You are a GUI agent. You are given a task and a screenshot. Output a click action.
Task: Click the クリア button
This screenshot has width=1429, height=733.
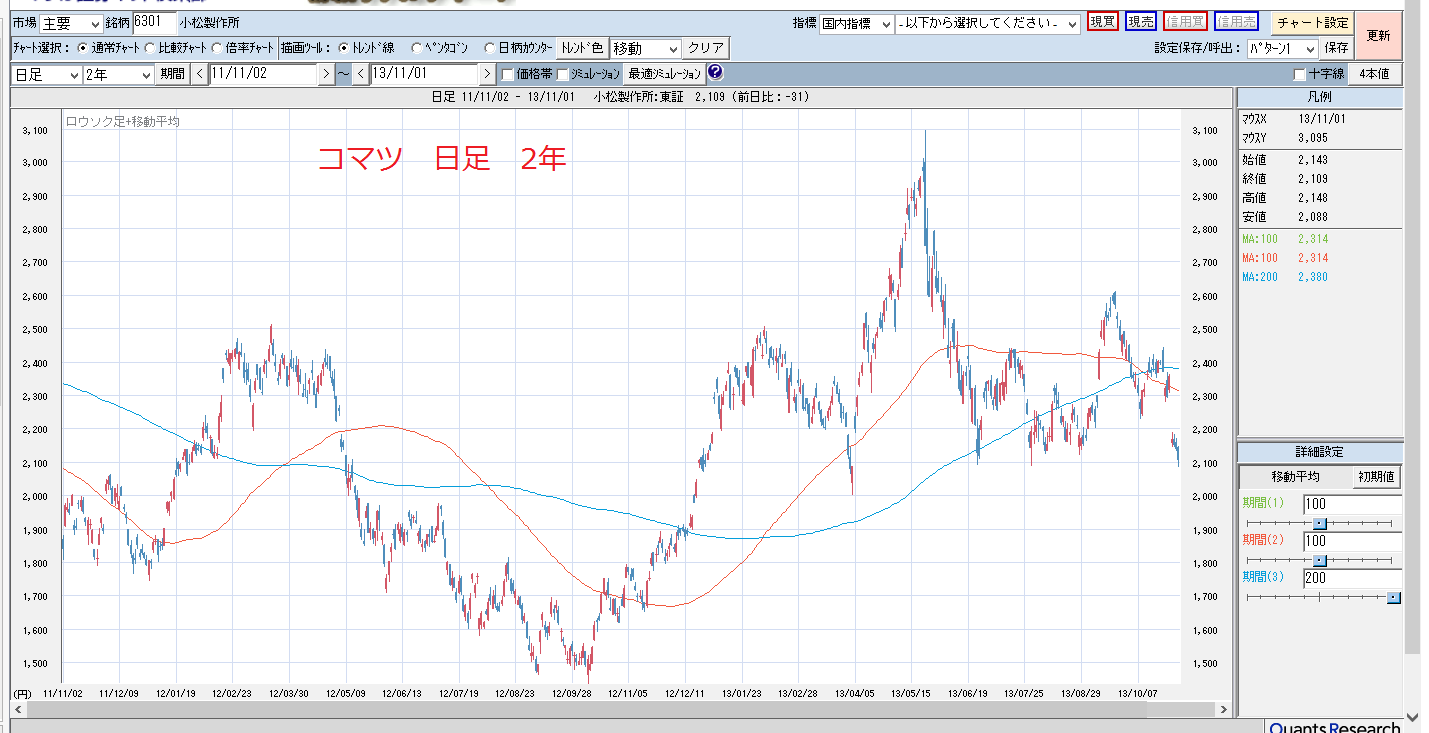706,48
